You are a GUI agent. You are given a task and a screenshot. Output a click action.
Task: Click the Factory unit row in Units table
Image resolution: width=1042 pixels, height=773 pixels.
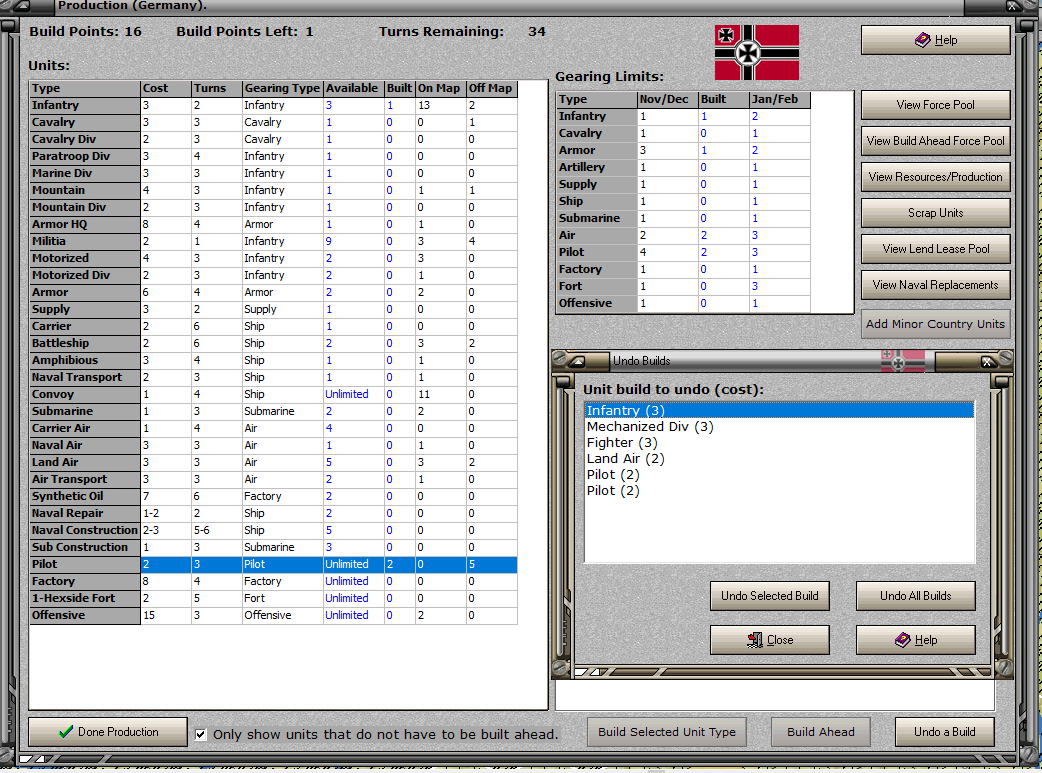(x=273, y=581)
